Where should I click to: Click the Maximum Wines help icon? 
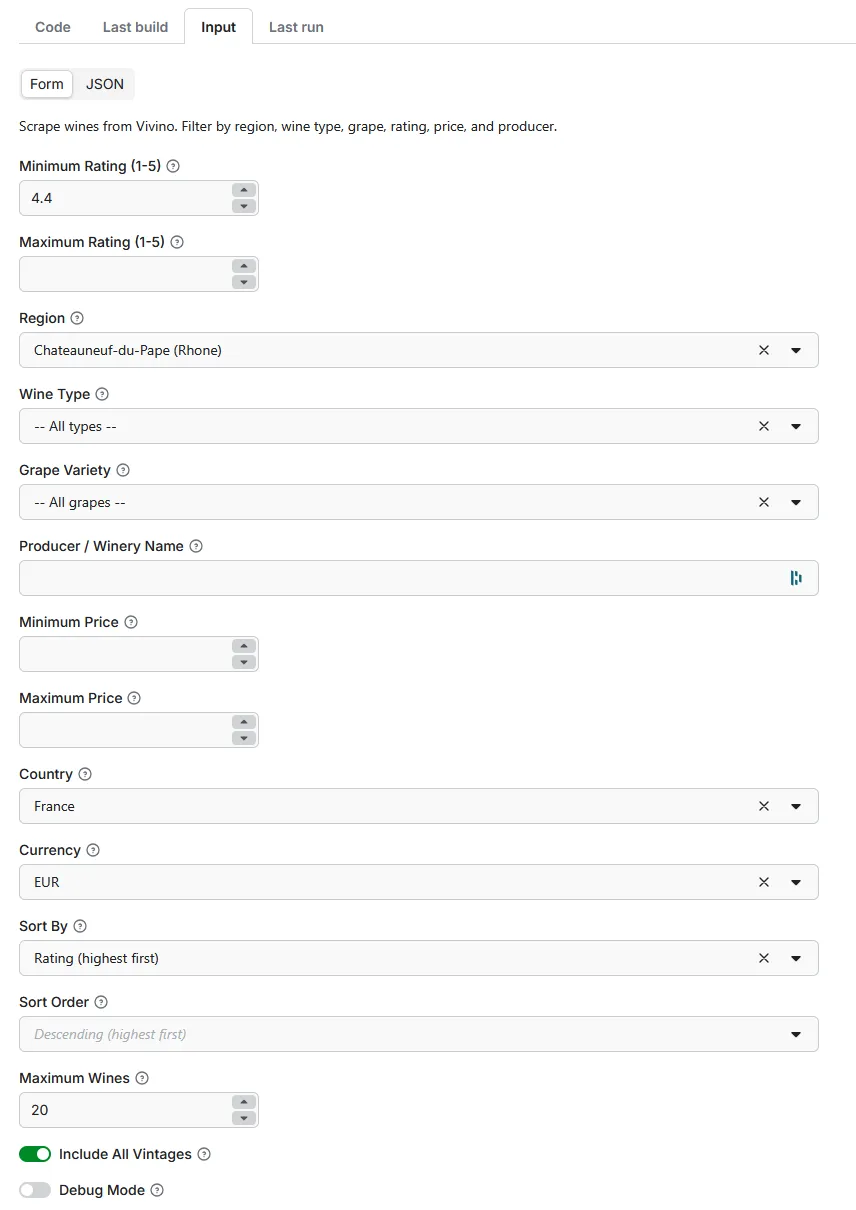(140, 1078)
